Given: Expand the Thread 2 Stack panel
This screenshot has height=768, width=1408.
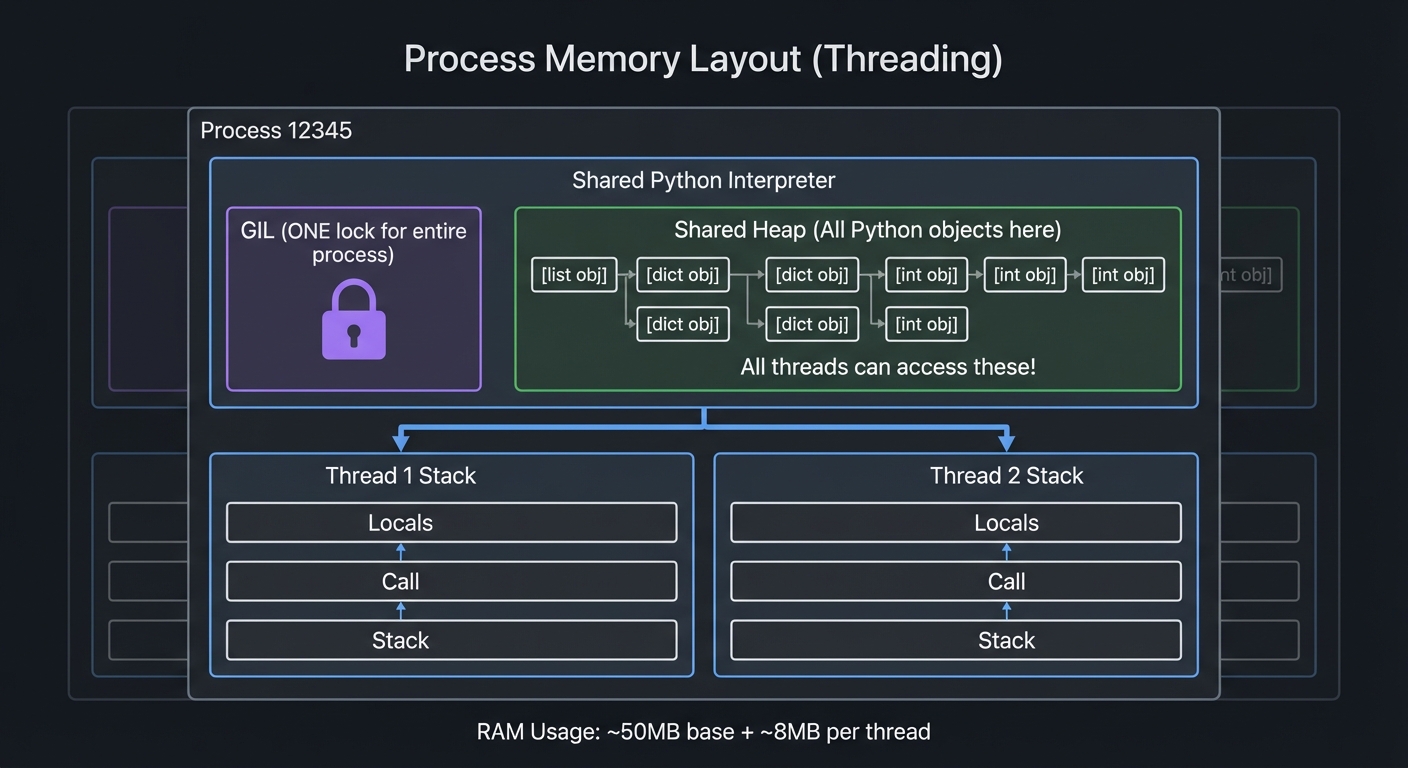Looking at the screenshot, I should click(x=1006, y=476).
